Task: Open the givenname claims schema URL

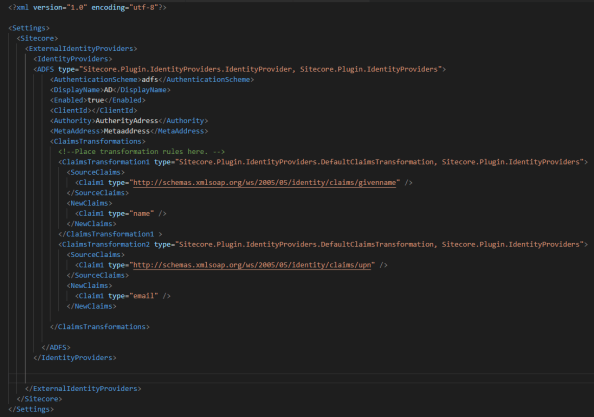Action: pos(264,183)
